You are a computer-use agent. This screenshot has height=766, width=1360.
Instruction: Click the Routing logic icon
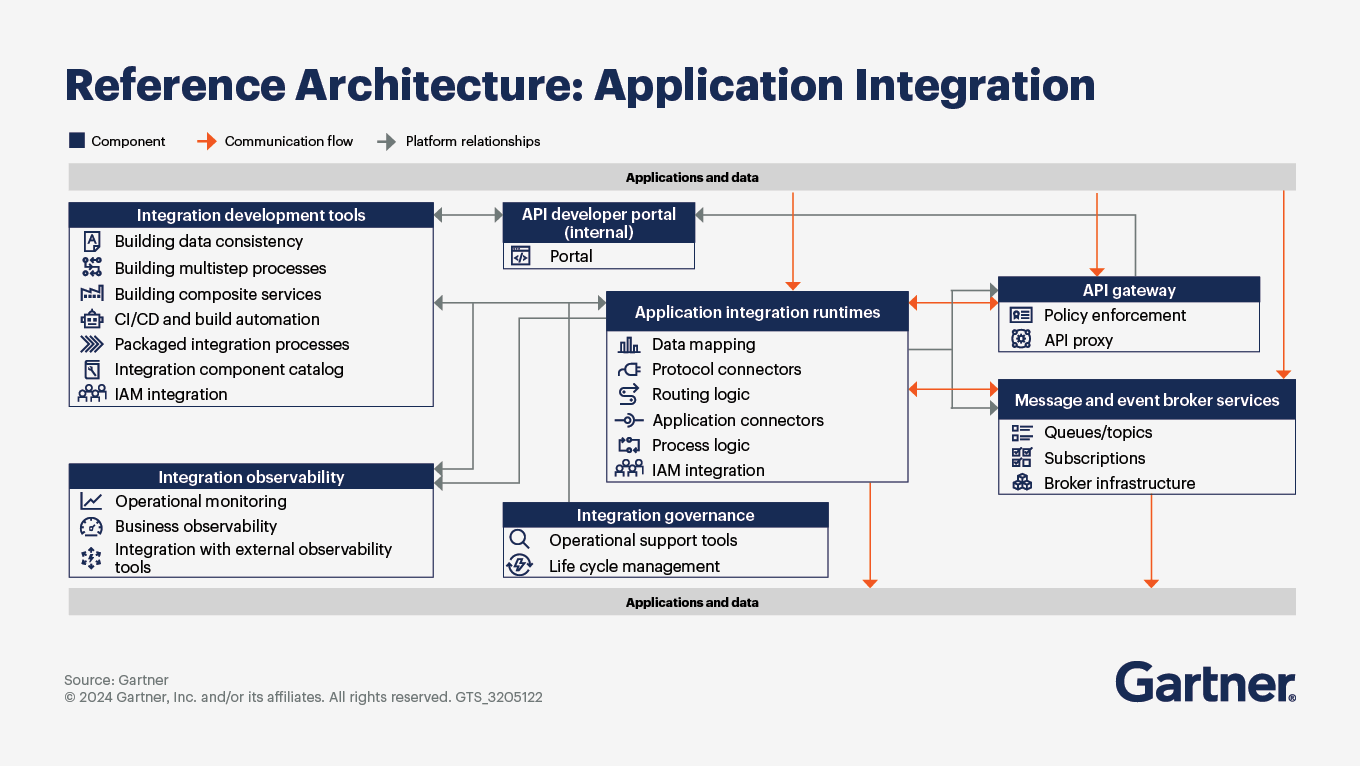click(x=629, y=395)
